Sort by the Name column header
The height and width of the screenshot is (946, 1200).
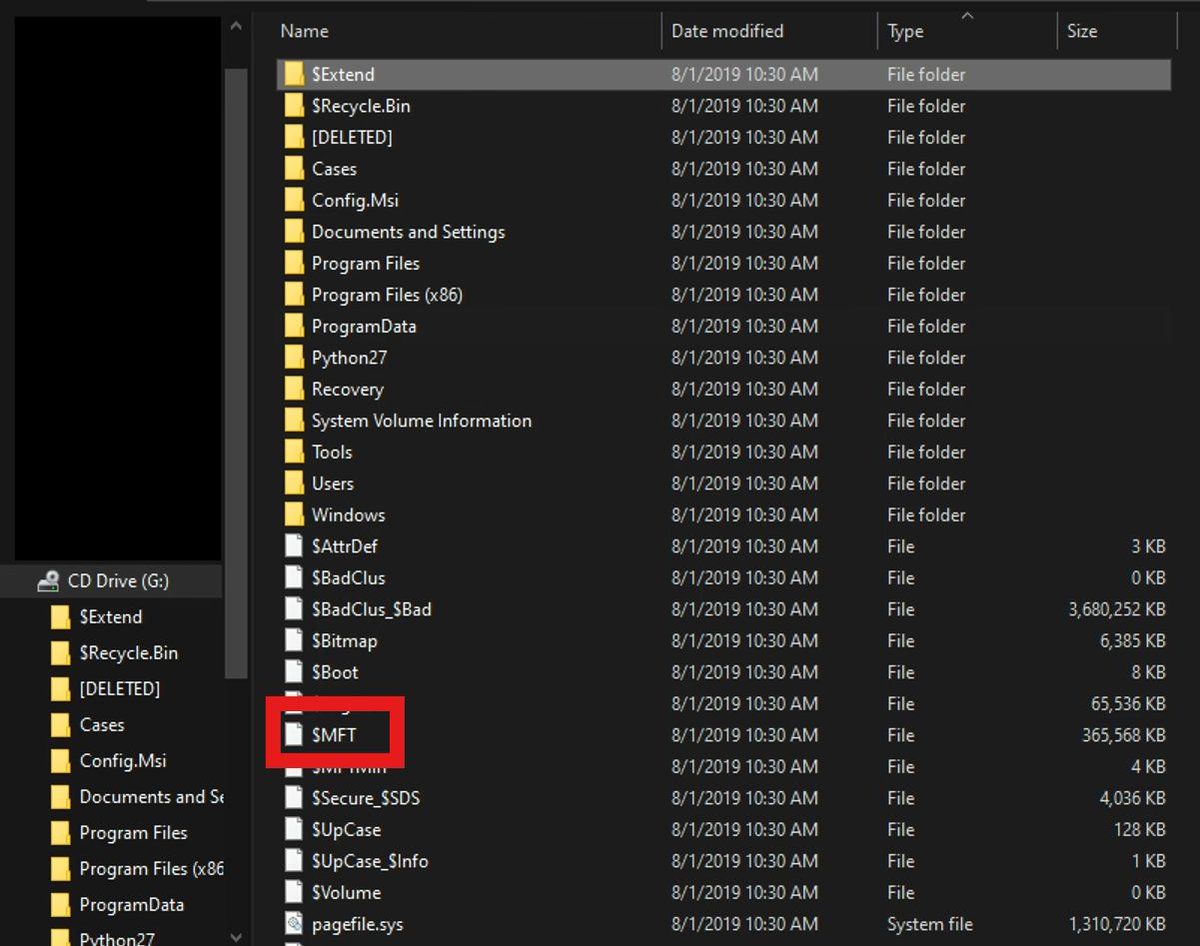305,31
